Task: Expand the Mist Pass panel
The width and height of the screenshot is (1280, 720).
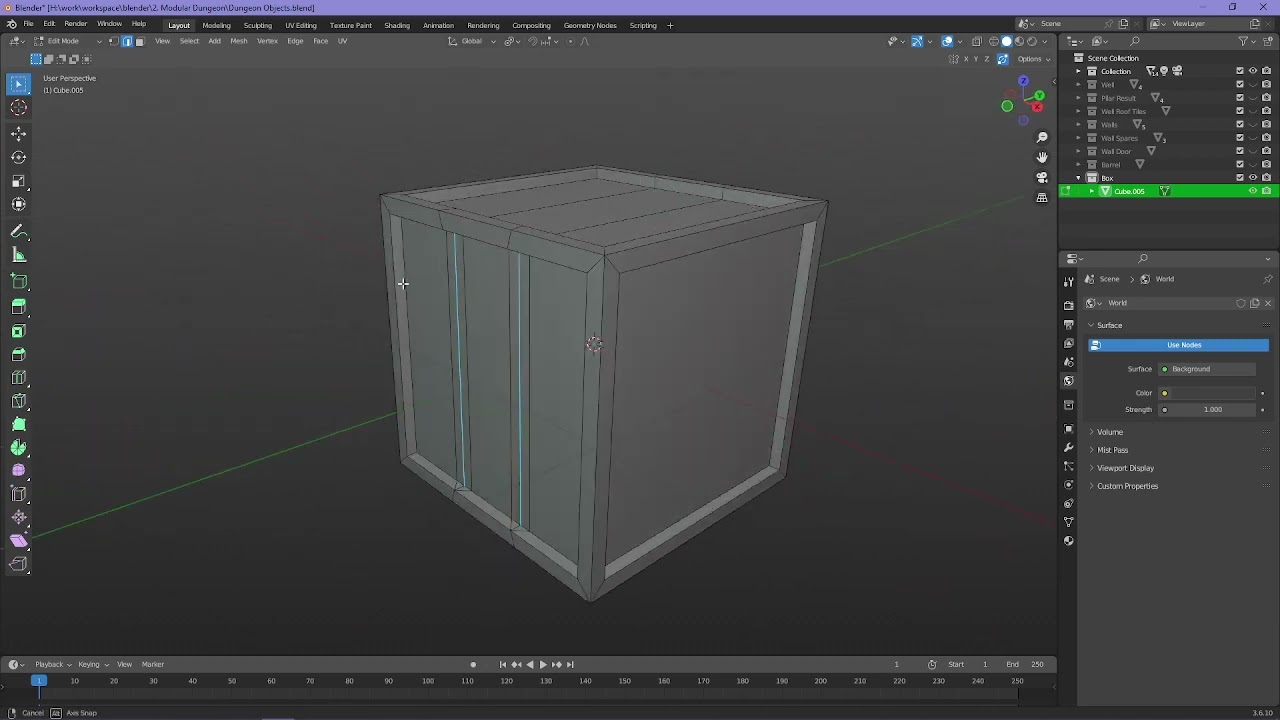Action: [x=1112, y=450]
